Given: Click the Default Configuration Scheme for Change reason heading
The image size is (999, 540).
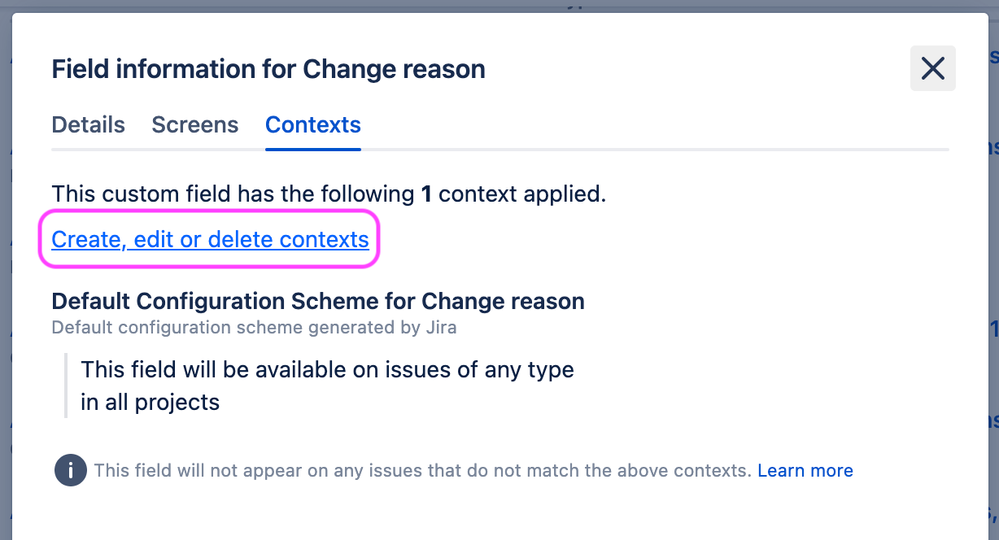Looking at the screenshot, I should pyautogui.click(x=318, y=301).
